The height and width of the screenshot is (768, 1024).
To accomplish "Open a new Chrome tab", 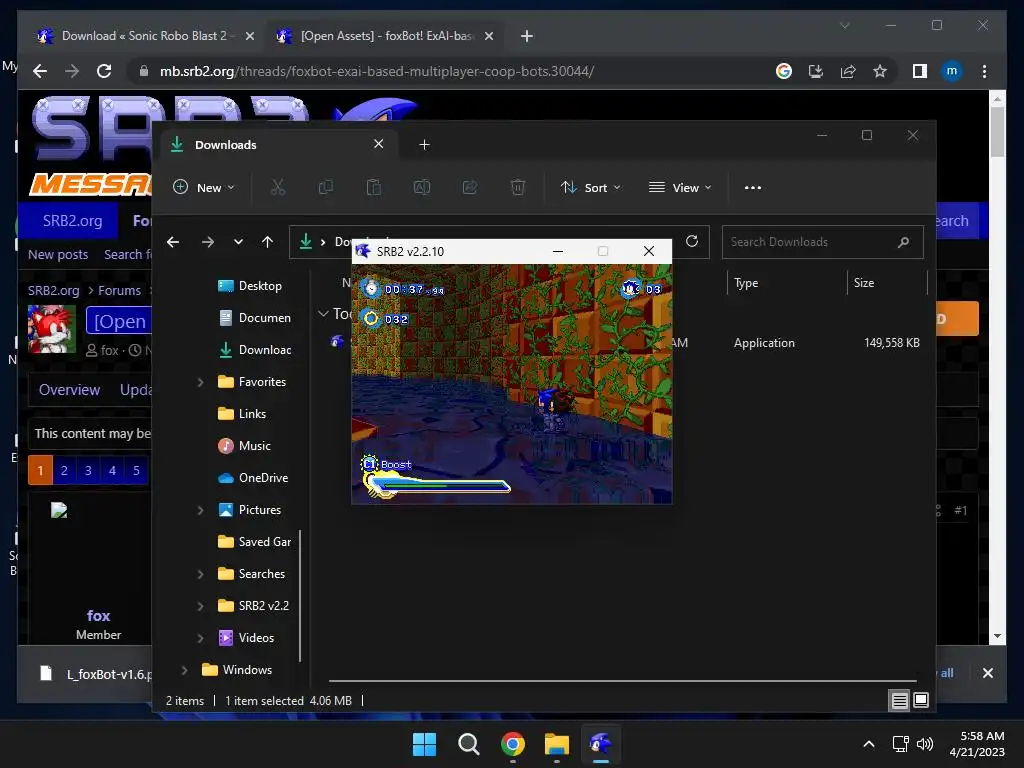I will click(527, 36).
